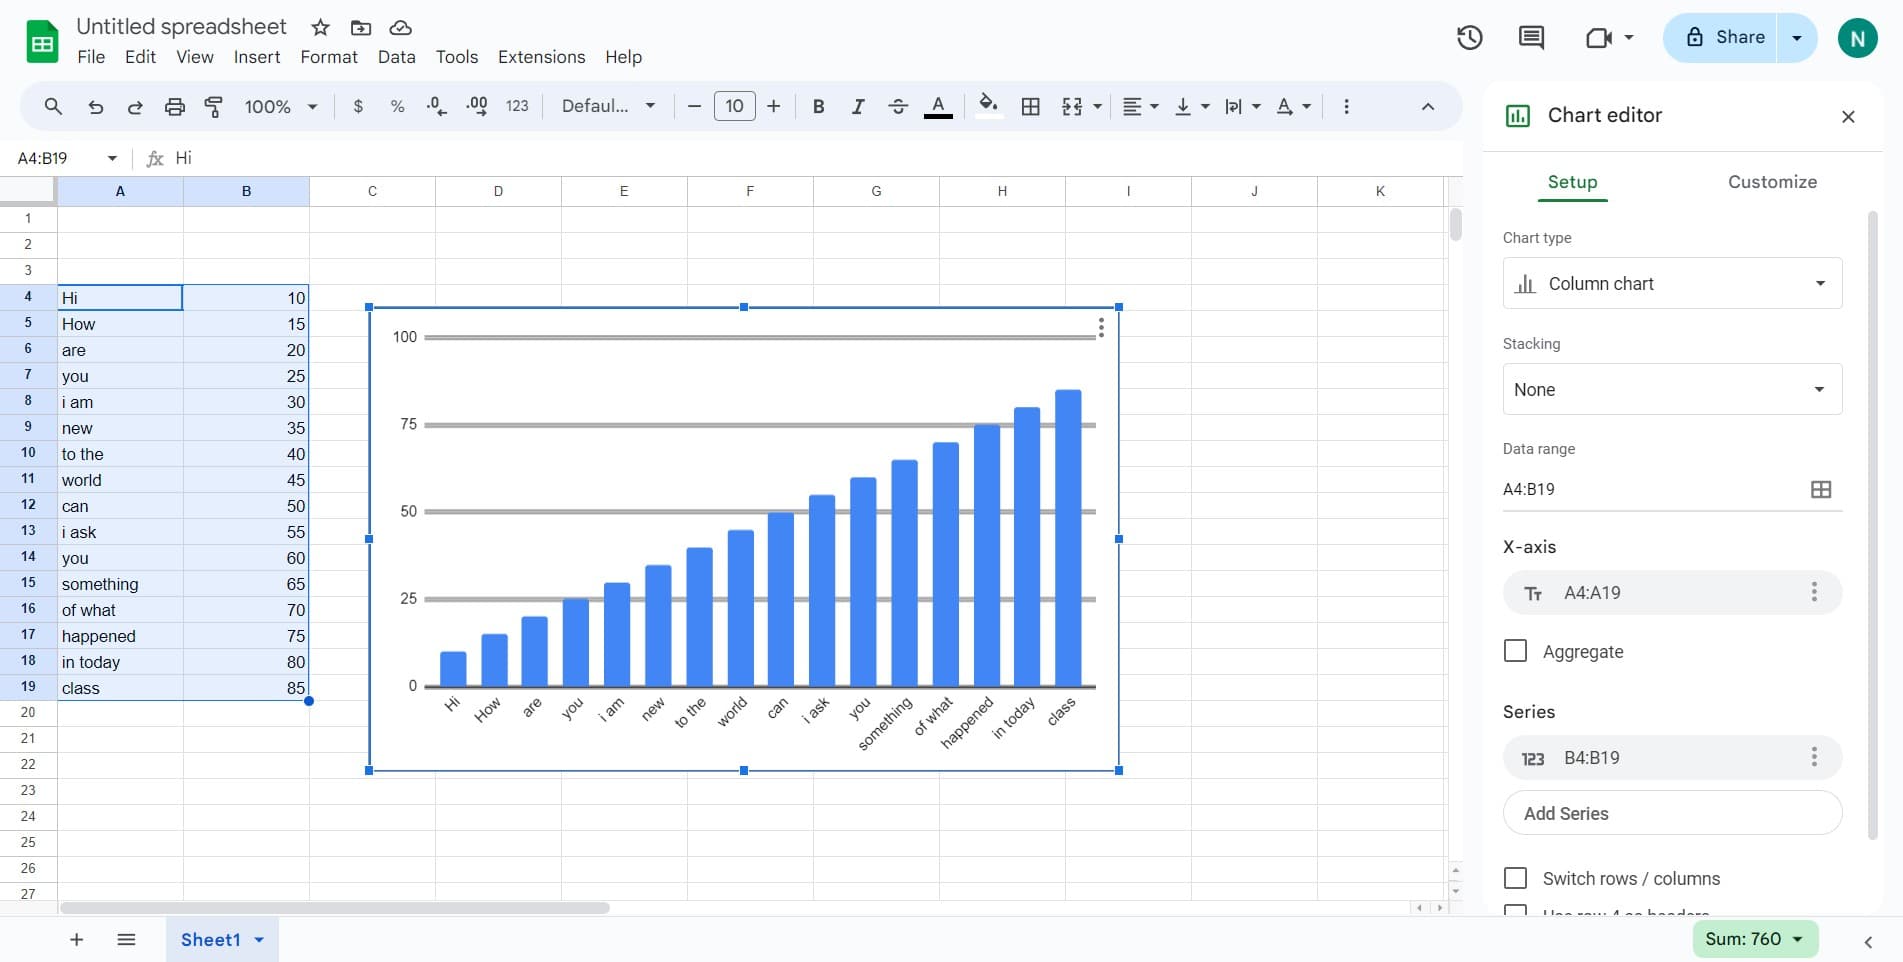
Task: Open the Stacking dropdown
Action: (1671, 389)
